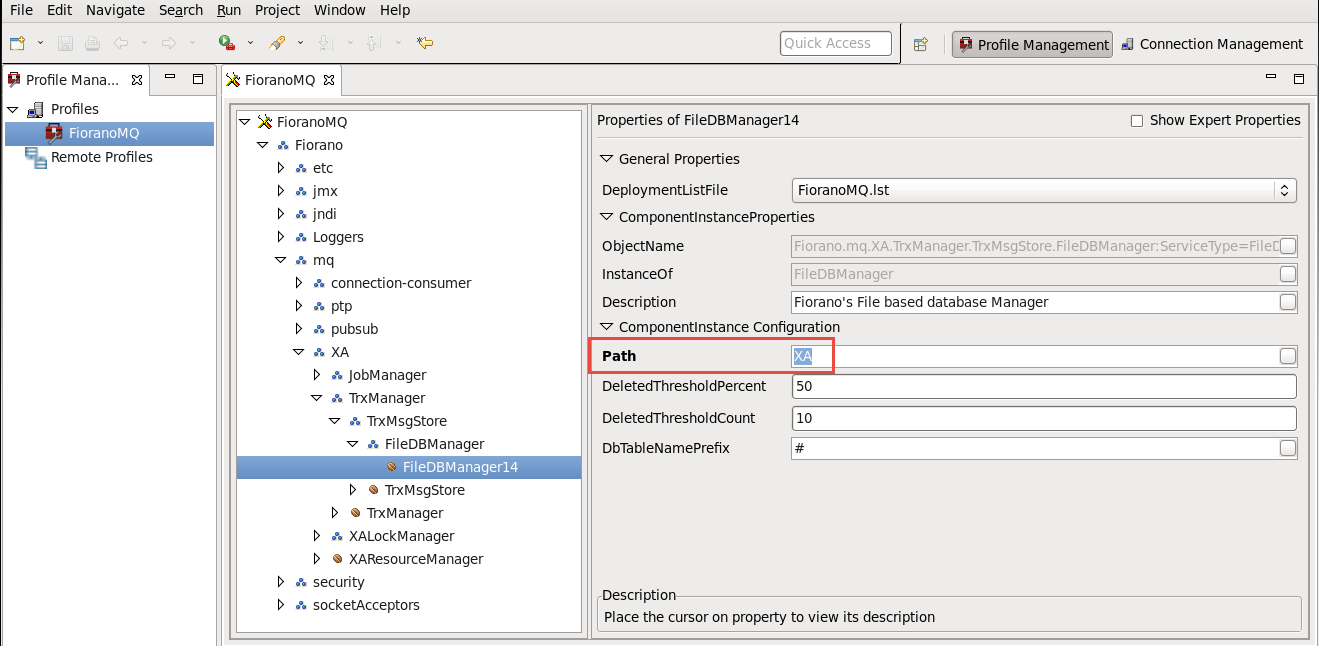Click the Open Perspective icon

click(921, 44)
